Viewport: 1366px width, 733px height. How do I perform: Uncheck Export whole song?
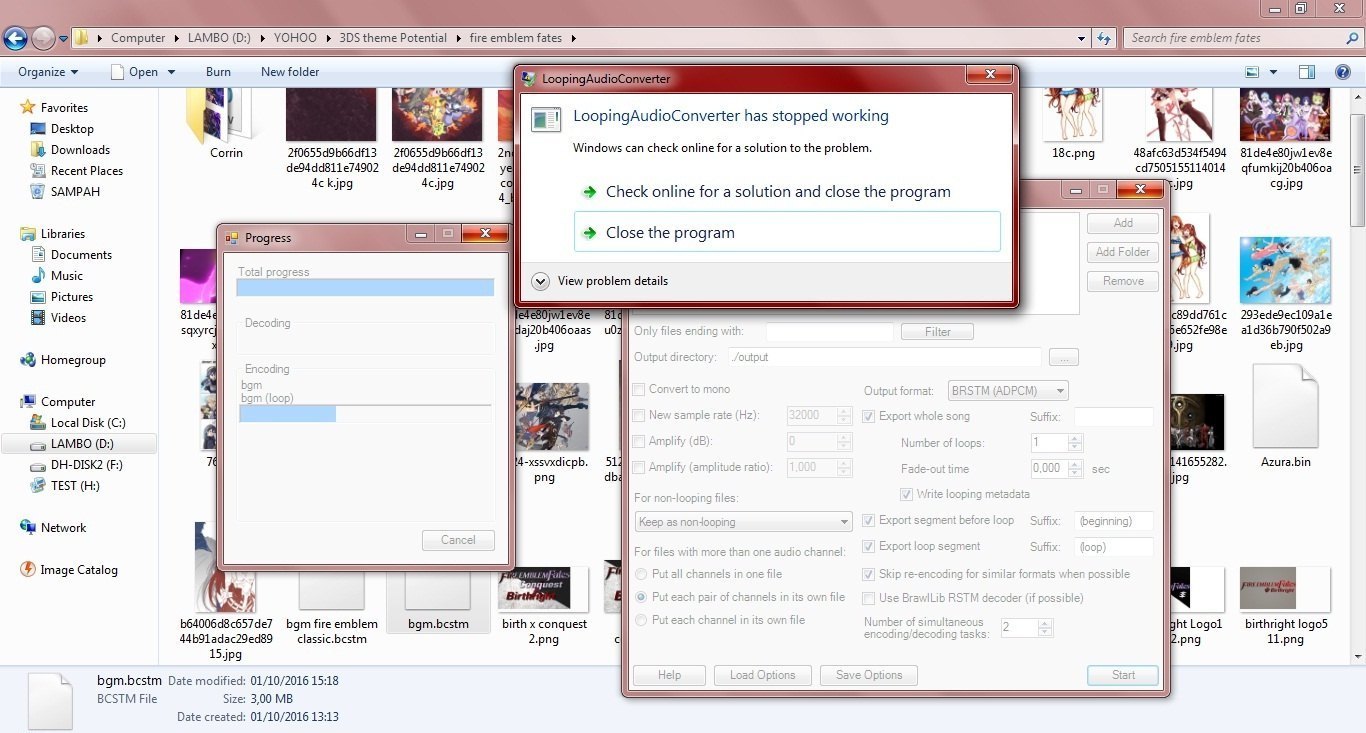869,416
